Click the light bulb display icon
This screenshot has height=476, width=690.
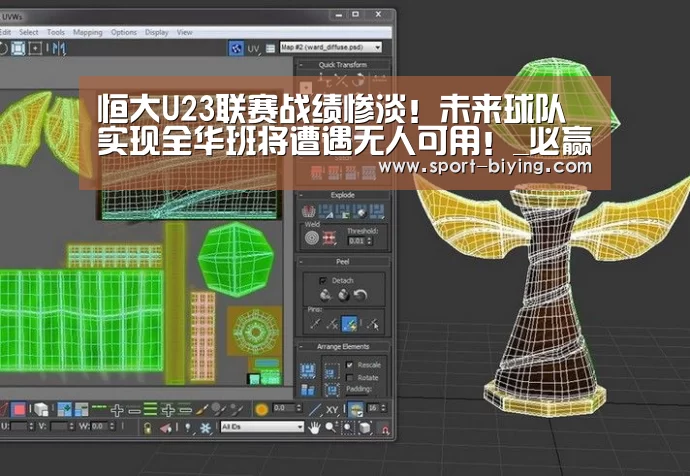pos(188,428)
